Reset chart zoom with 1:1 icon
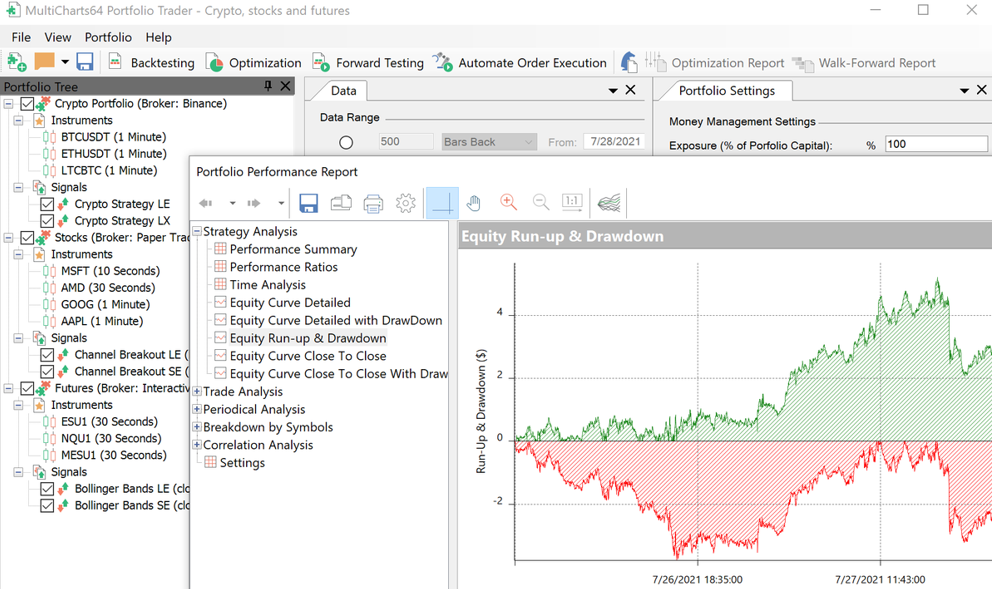Screen dimensions: 992x589 572,202
